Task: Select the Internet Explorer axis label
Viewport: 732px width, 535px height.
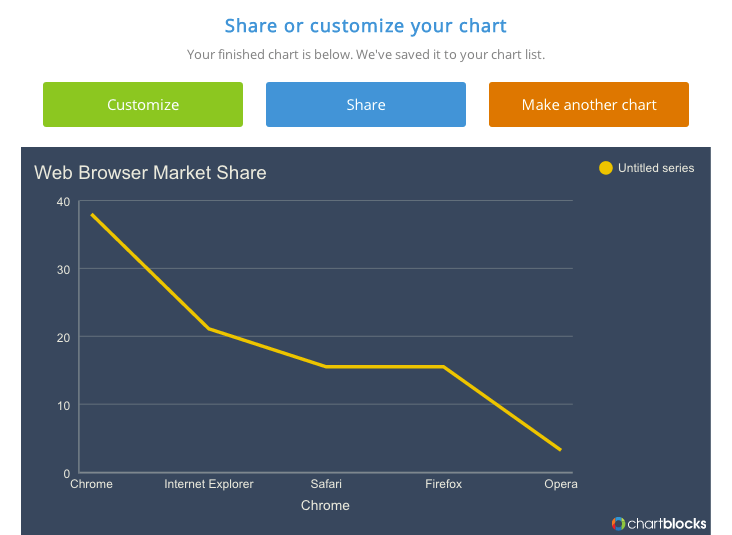Action: tap(209, 484)
